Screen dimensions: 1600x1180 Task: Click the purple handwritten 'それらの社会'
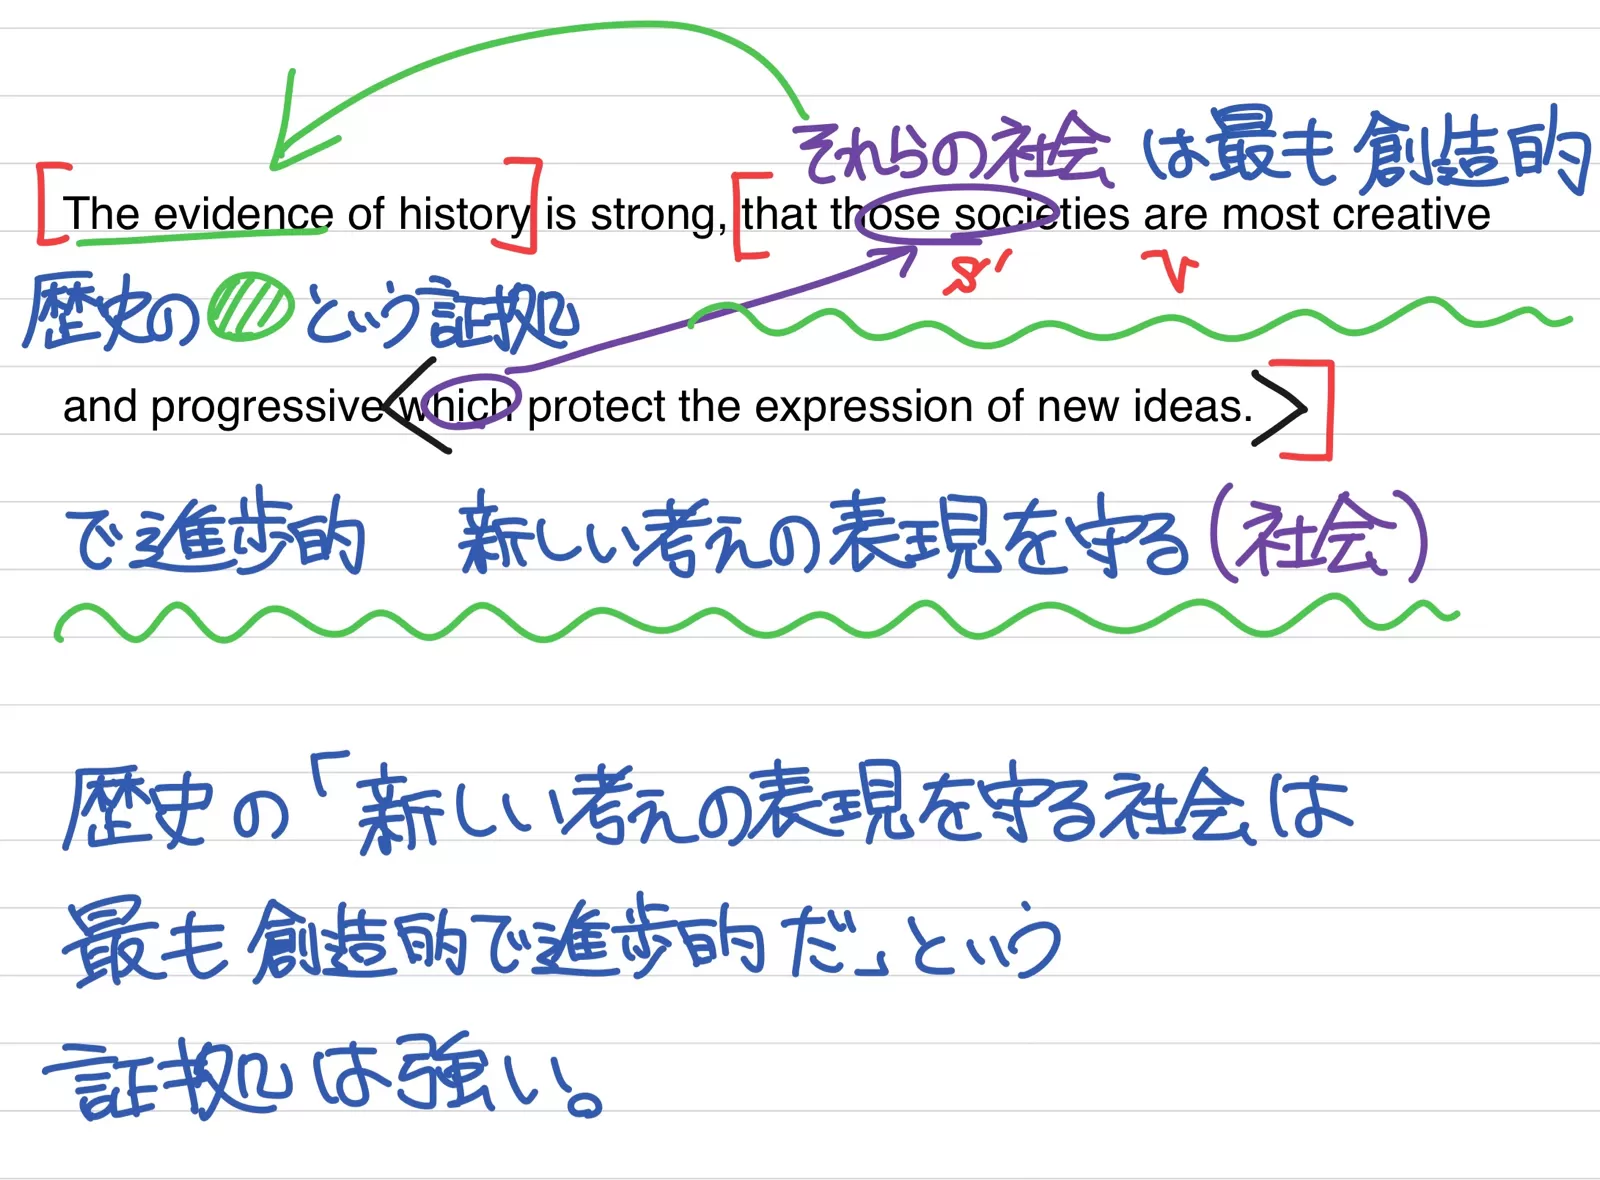click(x=952, y=150)
